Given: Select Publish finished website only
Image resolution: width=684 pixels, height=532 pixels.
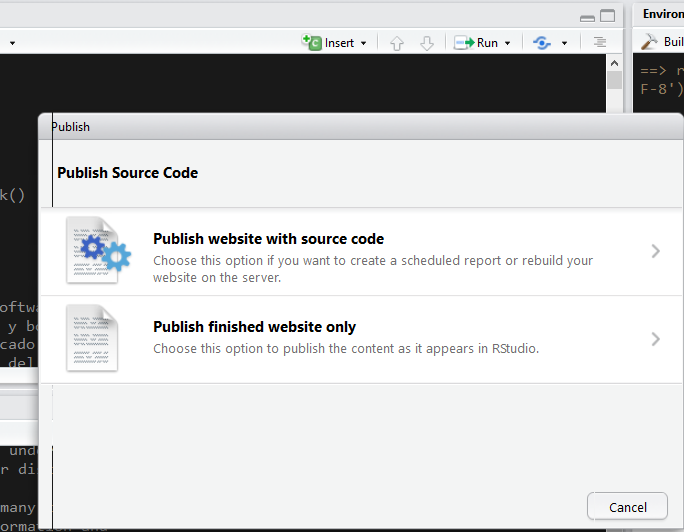Looking at the screenshot, I should pos(254,327).
